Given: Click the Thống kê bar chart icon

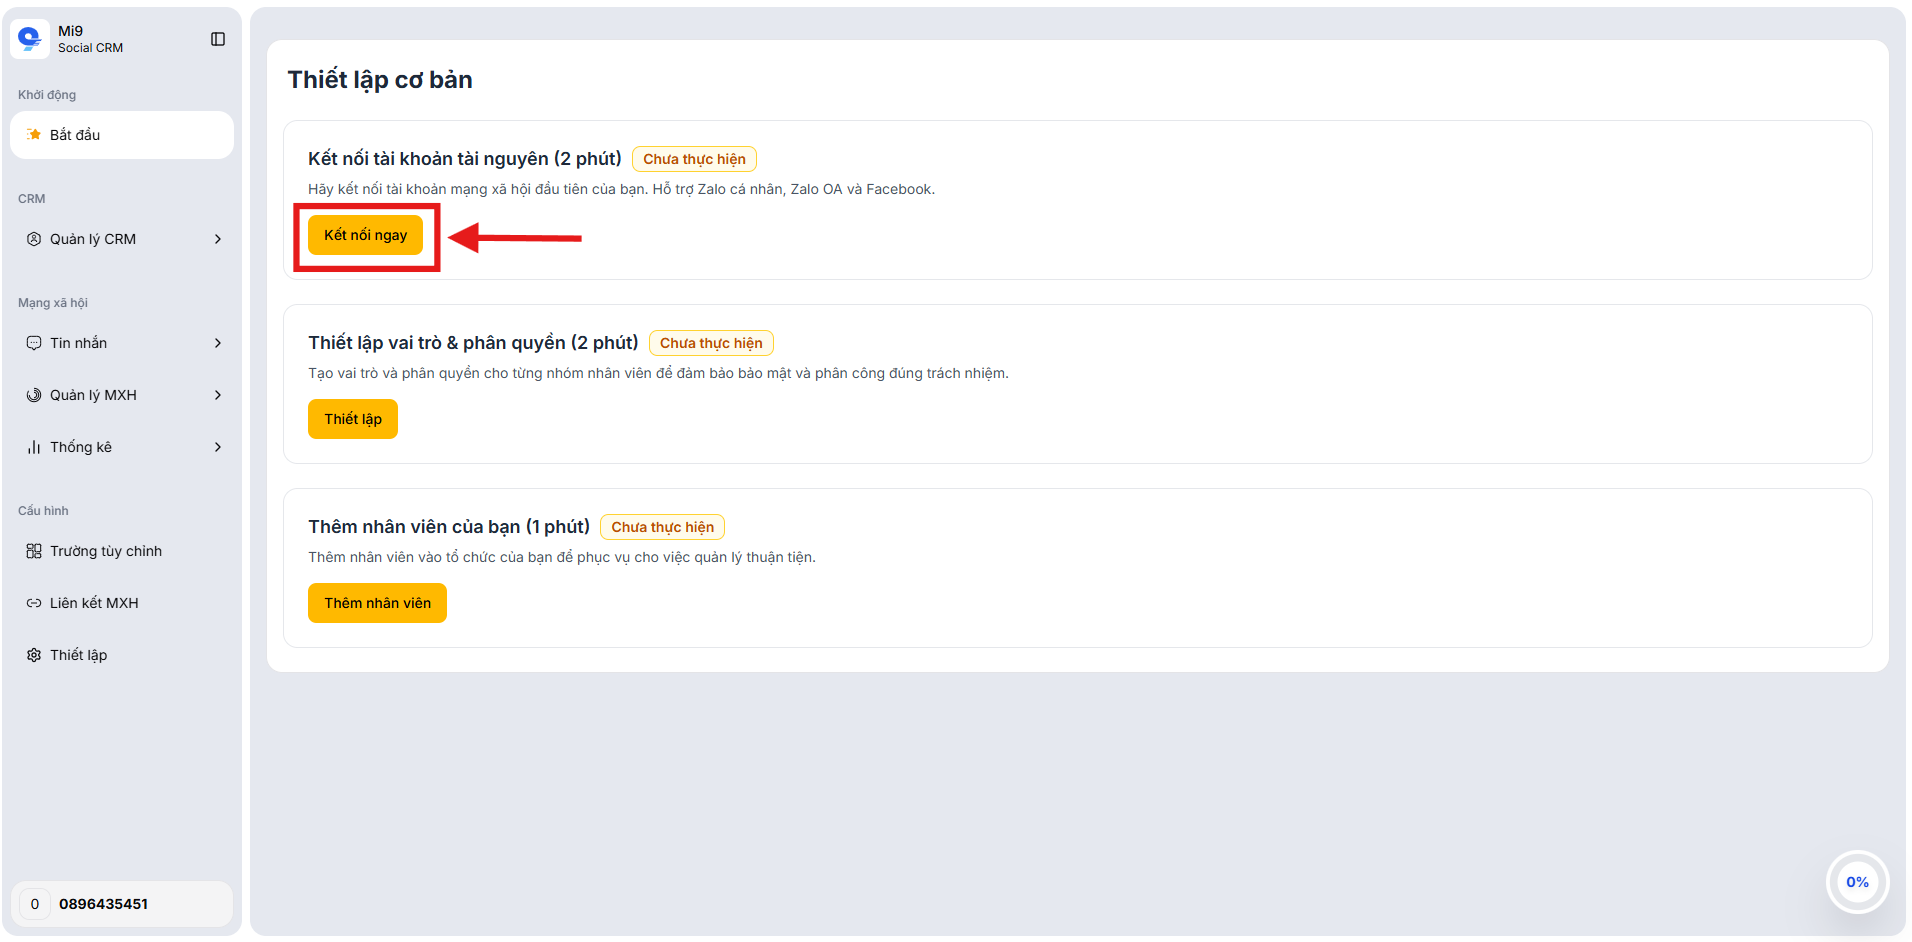Looking at the screenshot, I should [34, 447].
